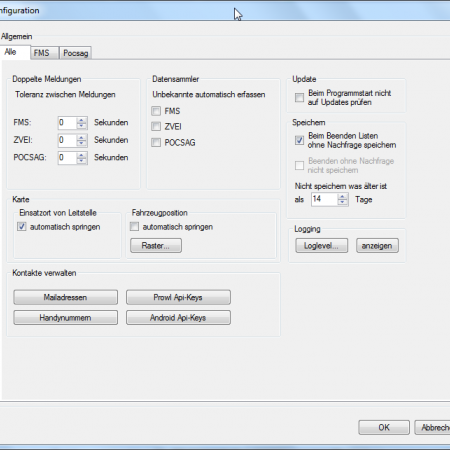Click the ZVEI seconds input field
450x450 pixels.
[68, 140]
